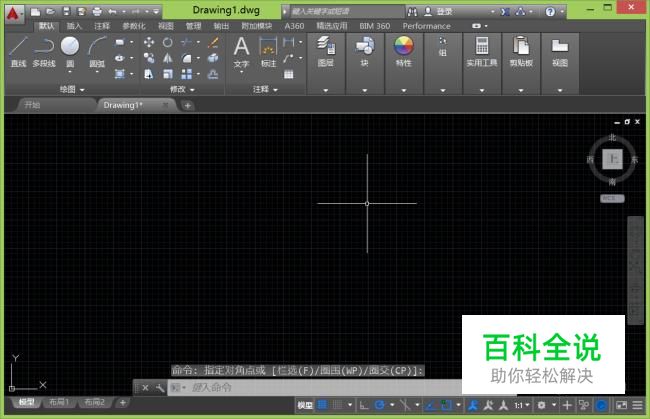Open the 1:1 annotation scale dropdown
650x419 pixels.
tap(521, 405)
